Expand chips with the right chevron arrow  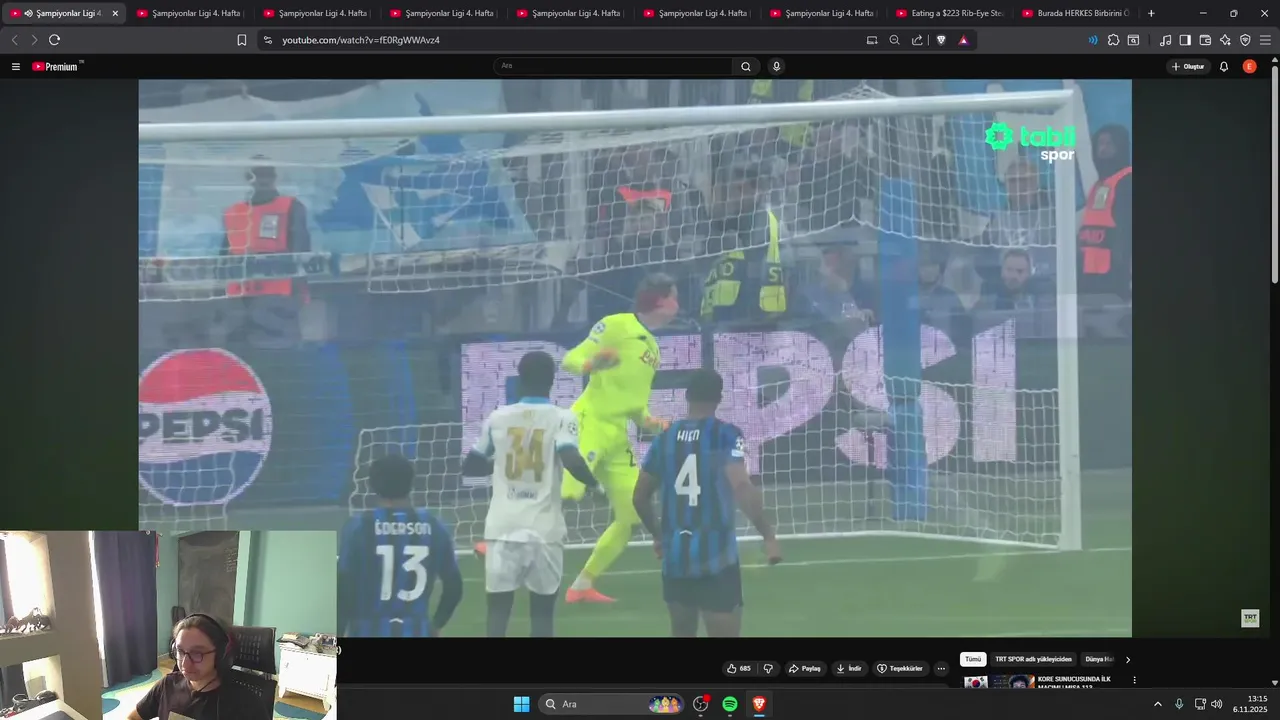pyautogui.click(x=1128, y=659)
